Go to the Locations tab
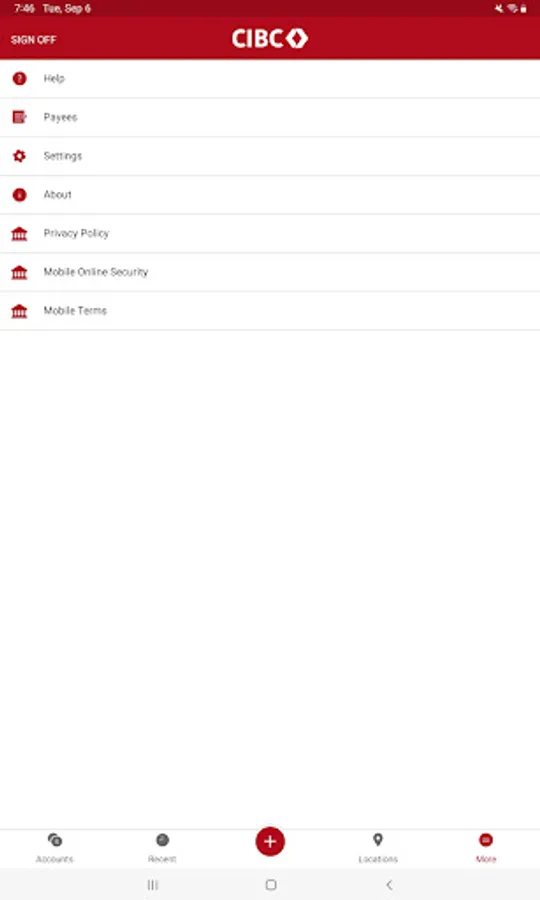 378,848
